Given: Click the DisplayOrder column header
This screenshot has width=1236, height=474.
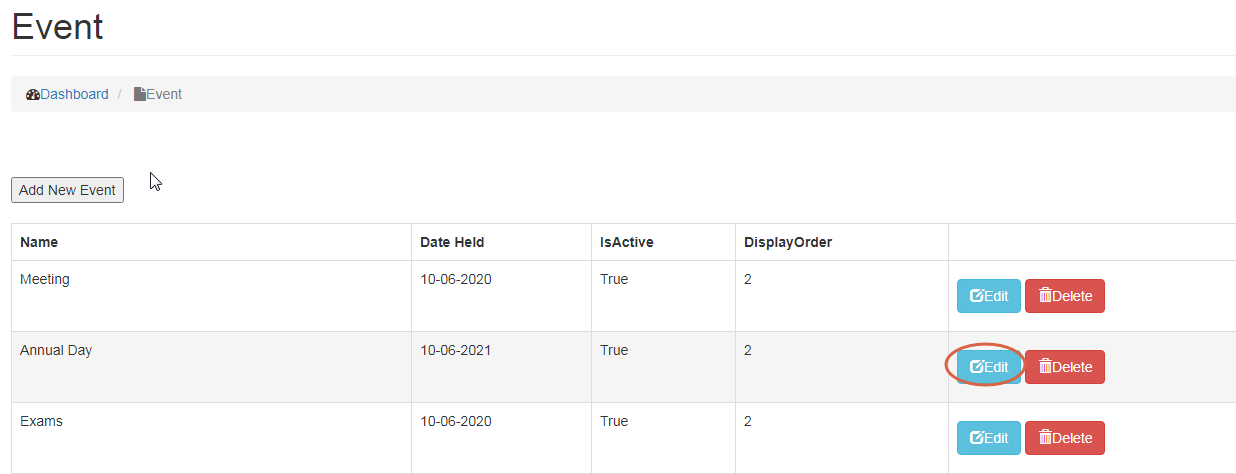Looking at the screenshot, I should click(788, 242).
